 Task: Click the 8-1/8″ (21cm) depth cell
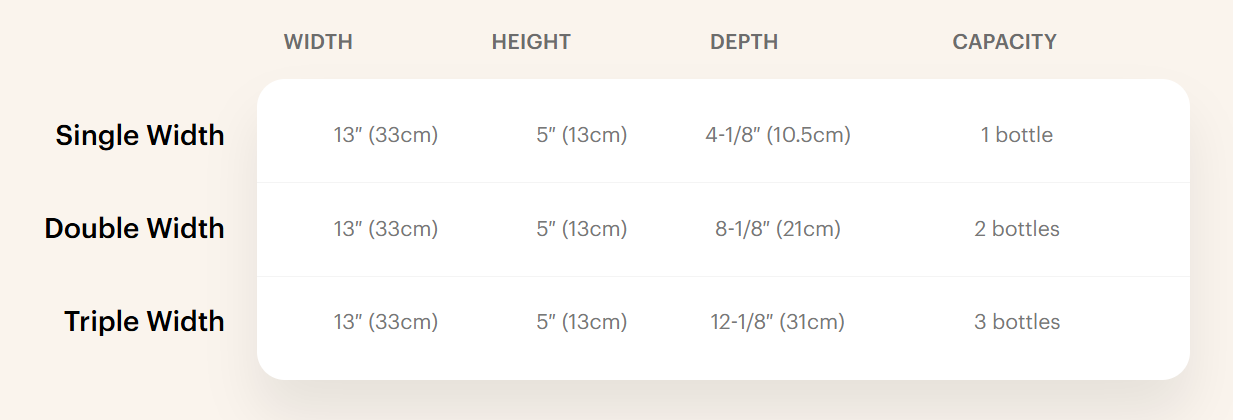(x=778, y=229)
